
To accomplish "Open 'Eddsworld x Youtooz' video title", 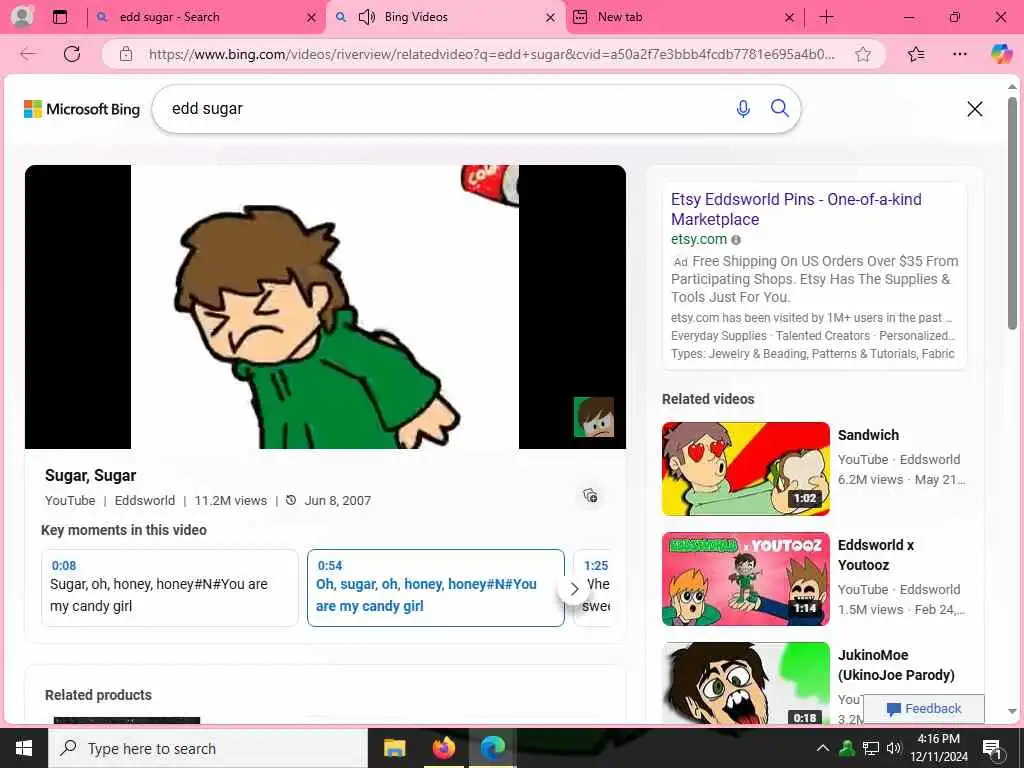I will 876,554.
